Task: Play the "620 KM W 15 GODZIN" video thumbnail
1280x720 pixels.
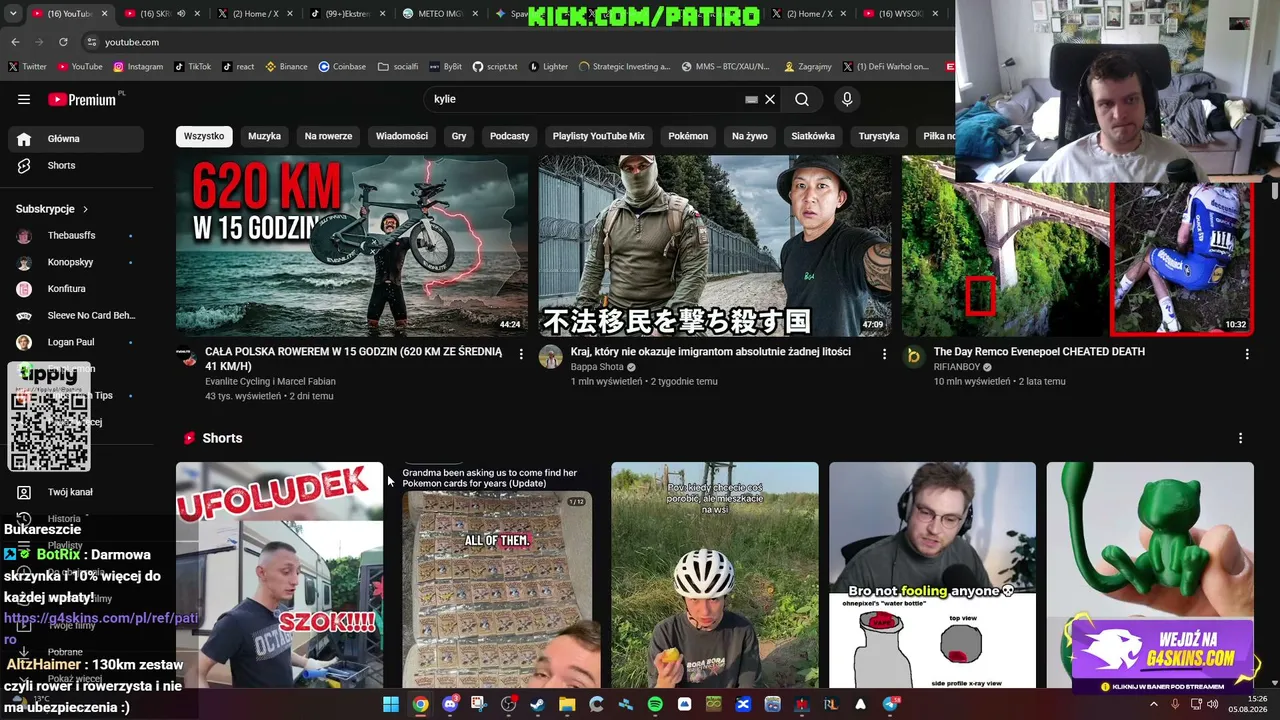Action: (352, 245)
